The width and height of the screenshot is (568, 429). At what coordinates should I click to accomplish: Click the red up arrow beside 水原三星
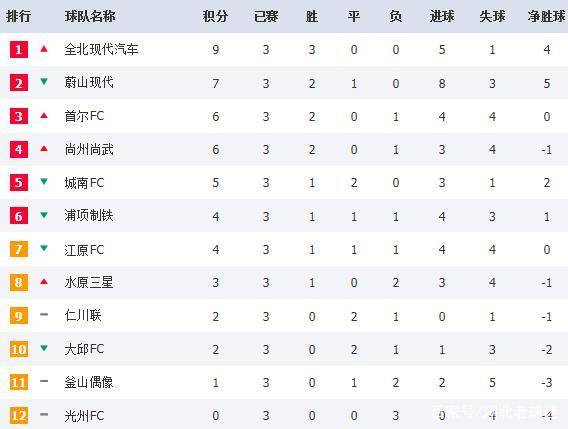(x=44, y=281)
